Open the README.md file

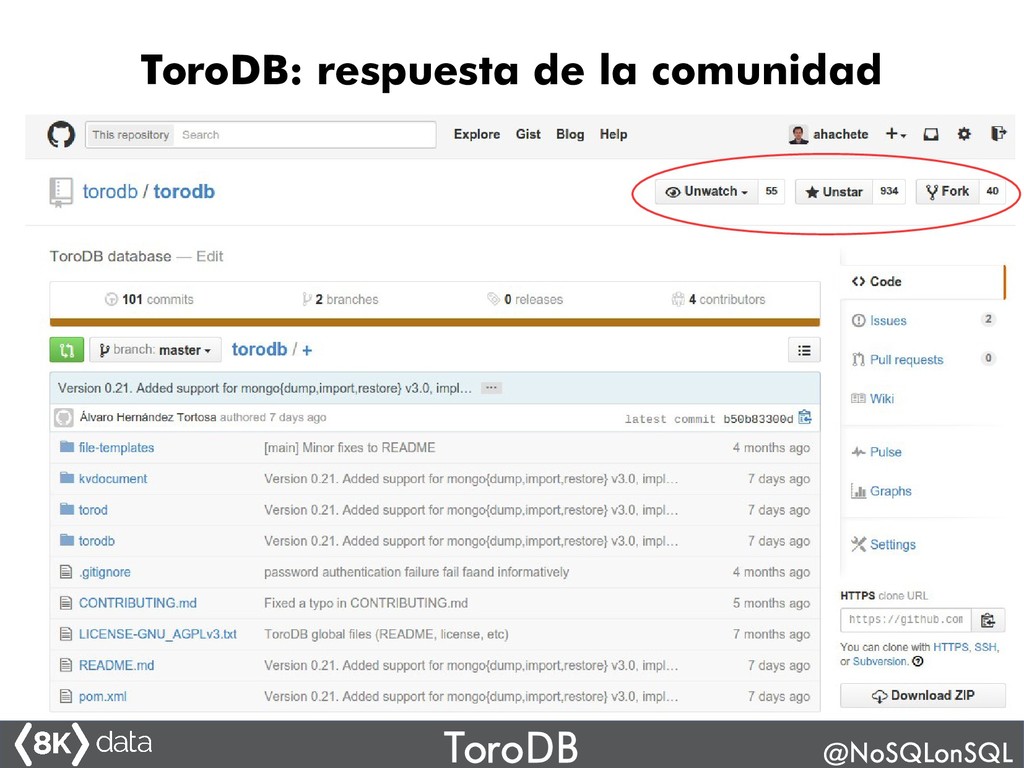pyautogui.click(x=116, y=665)
